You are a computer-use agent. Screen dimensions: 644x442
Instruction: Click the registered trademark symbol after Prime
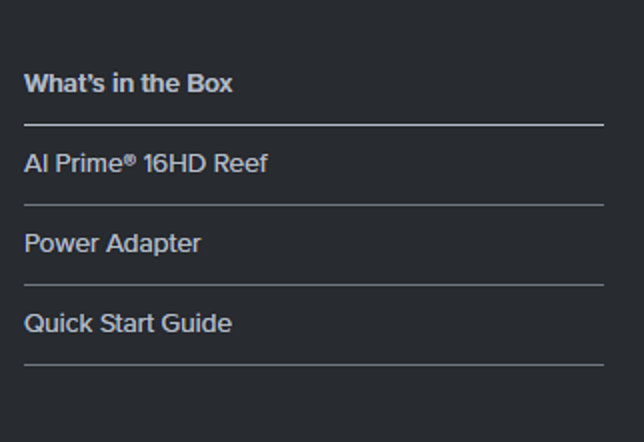(x=129, y=160)
